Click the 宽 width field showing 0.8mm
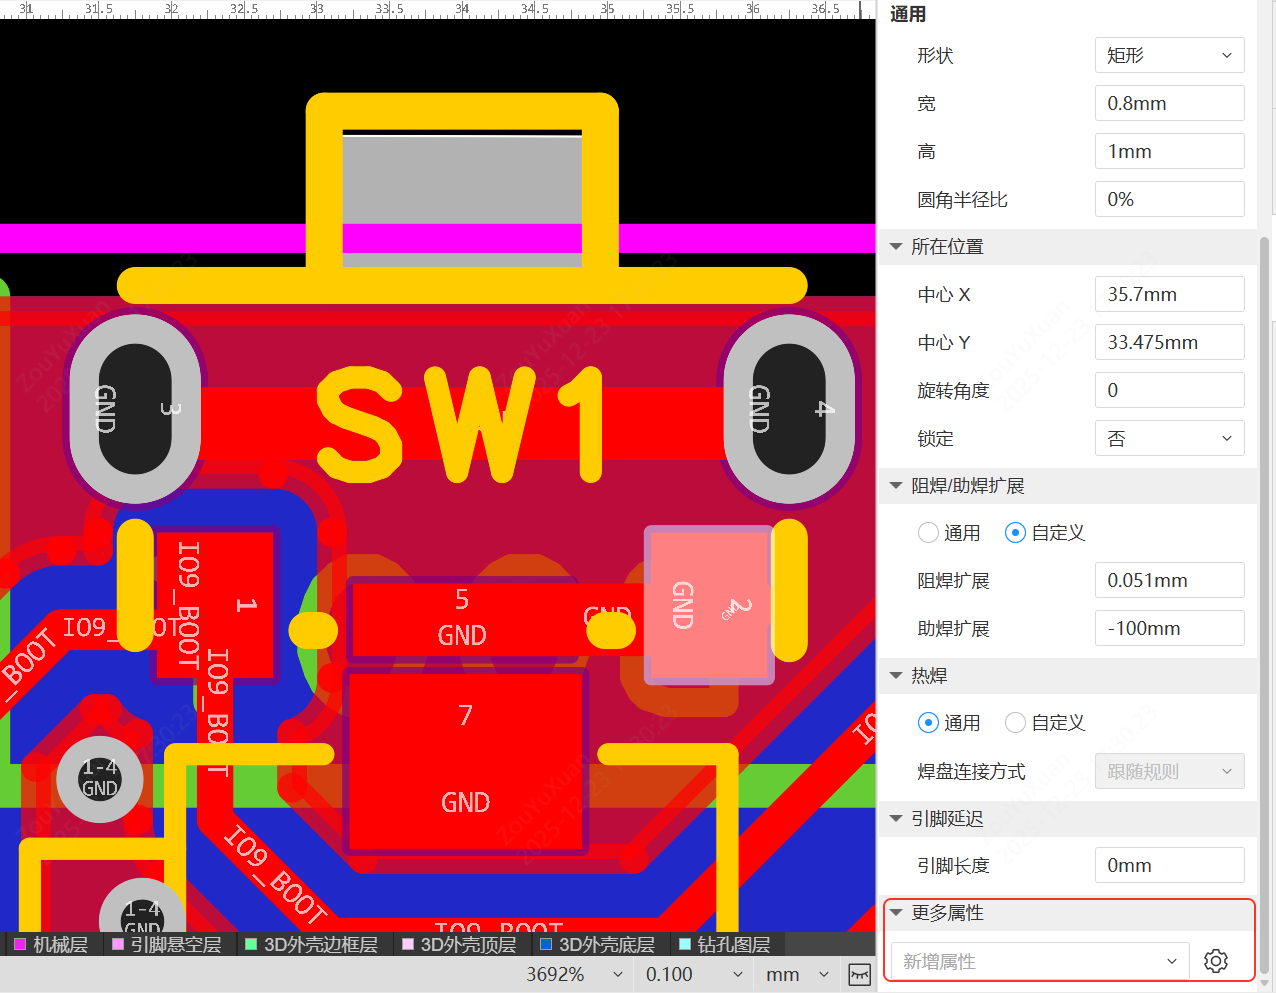The width and height of the screenshot is (1276, 993). pos(1169,103)
